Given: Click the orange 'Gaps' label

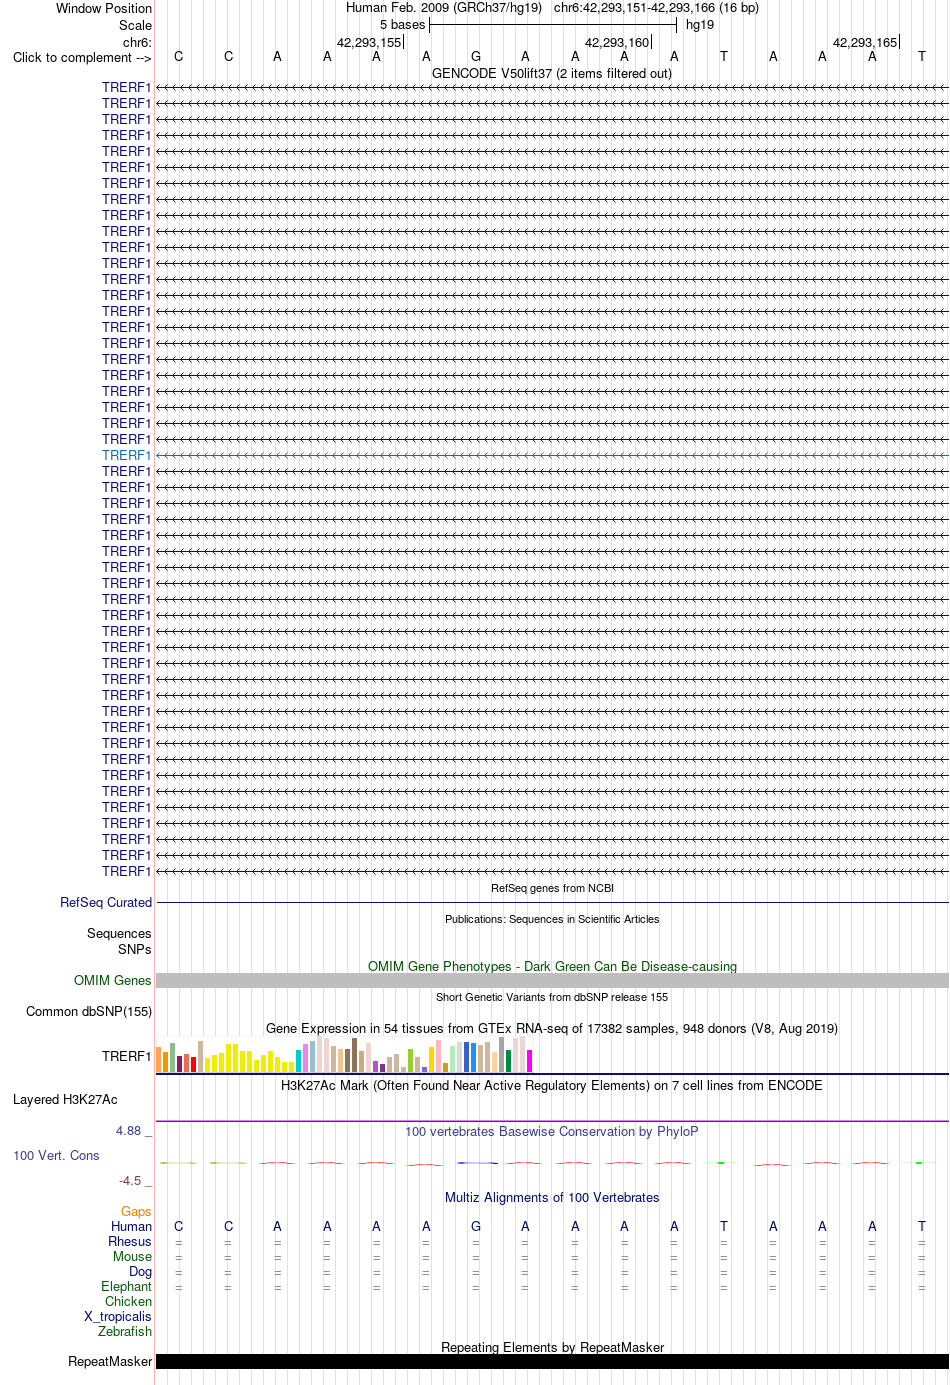Looking at the screenshot, I should [136, 1211].
